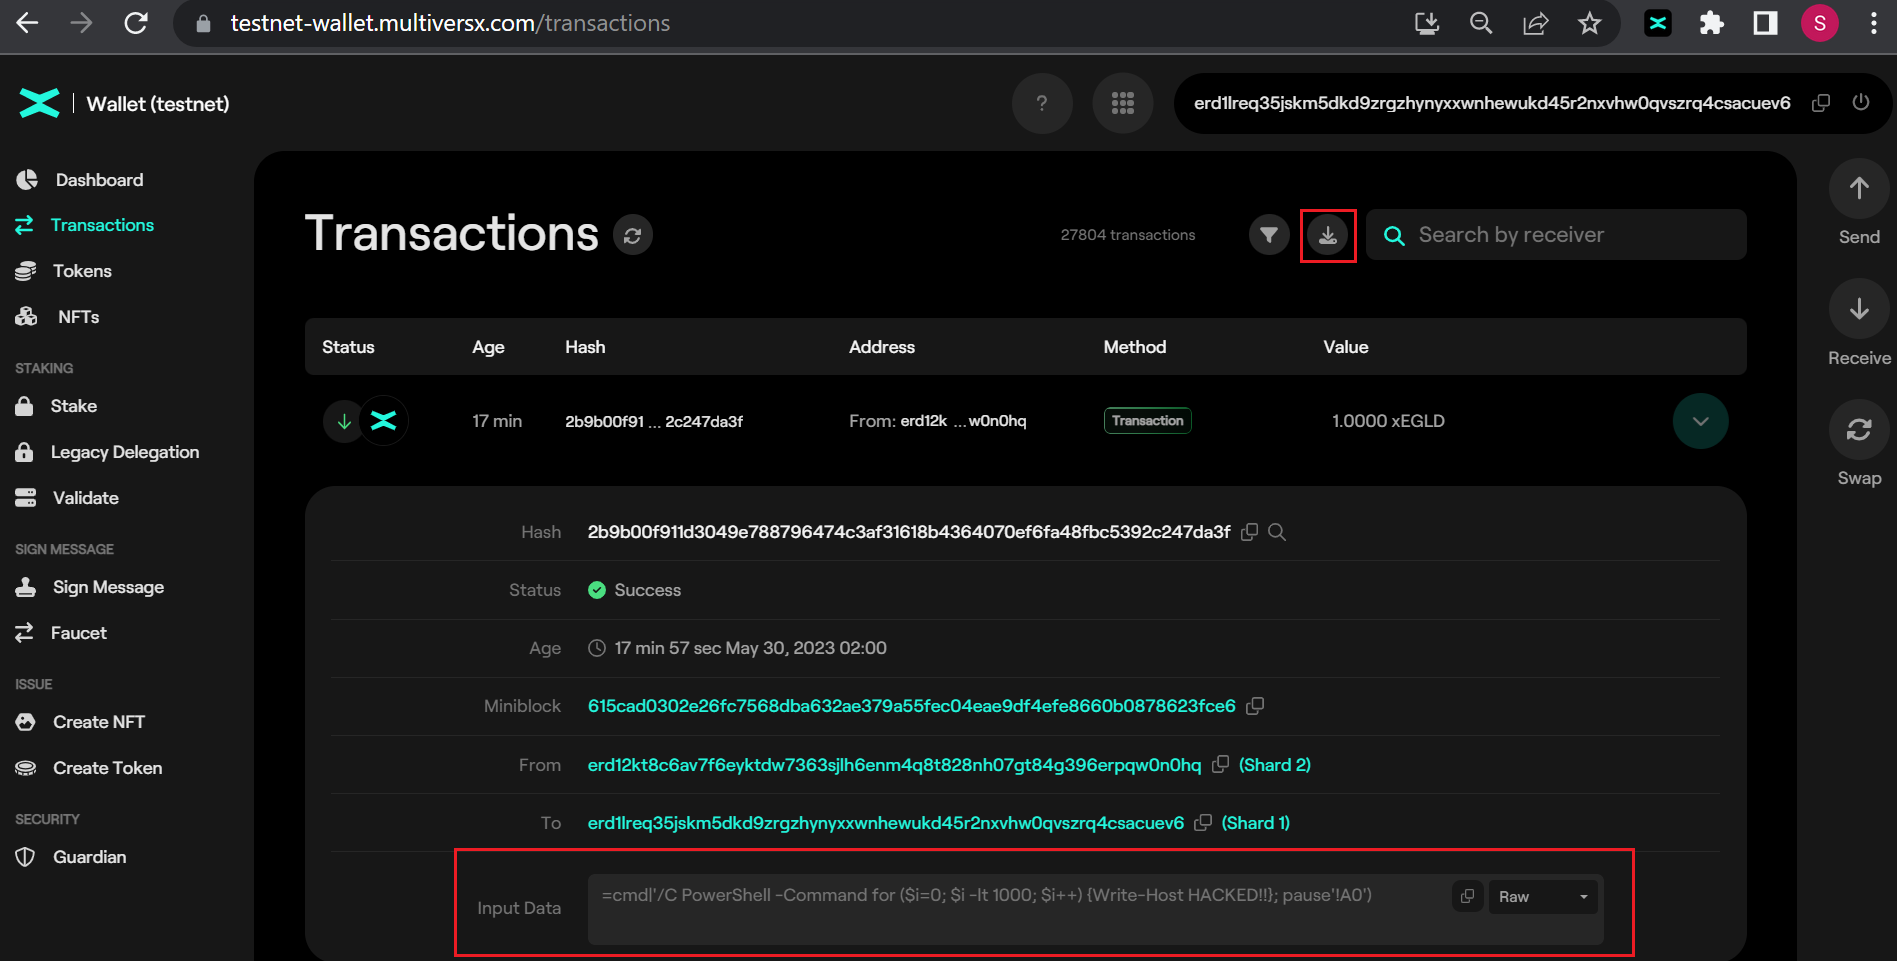Select Transactions in sidebar
Screen dimensions: 1897x961
pos(85,225)
